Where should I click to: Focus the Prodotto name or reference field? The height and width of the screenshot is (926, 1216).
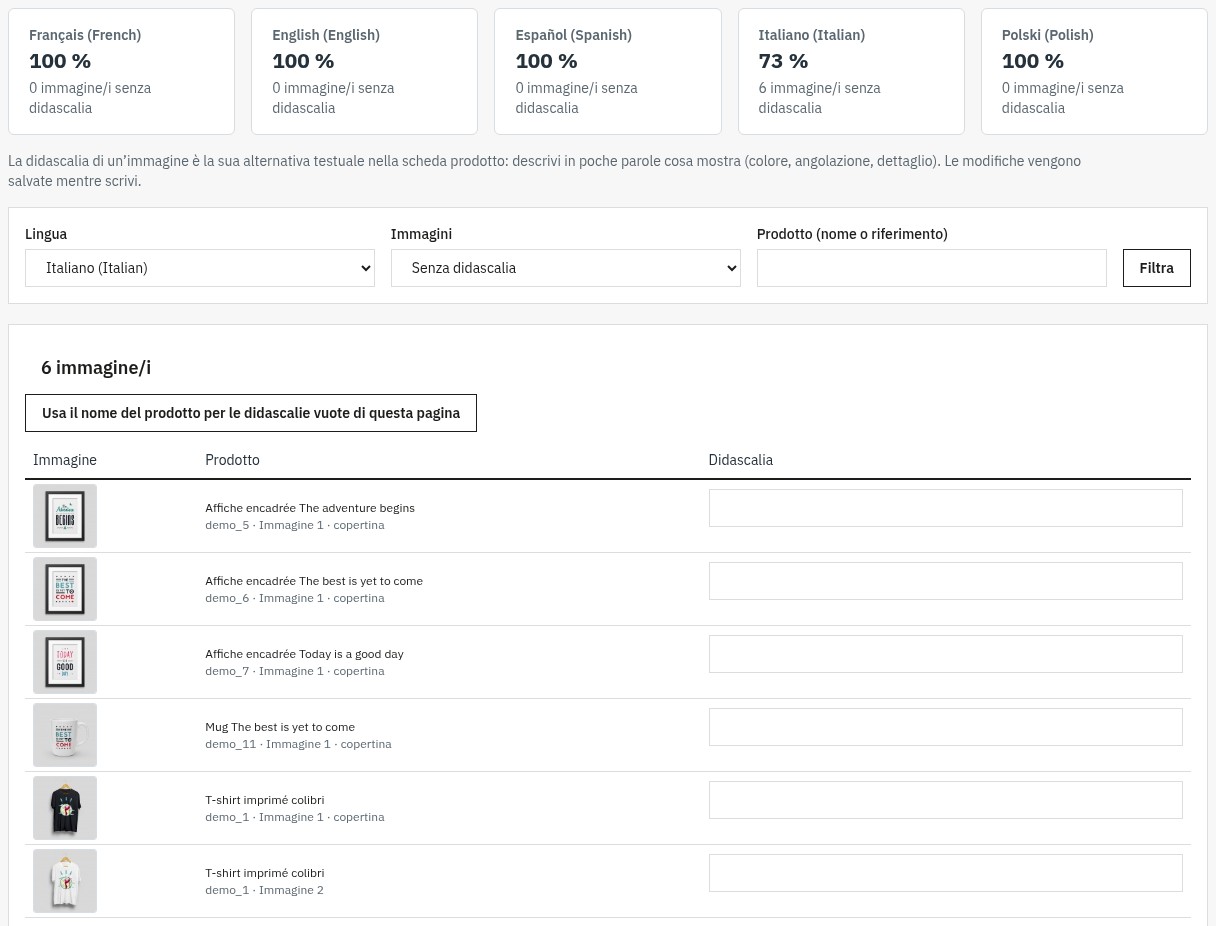pyautogui.click(x=931, y=268)
